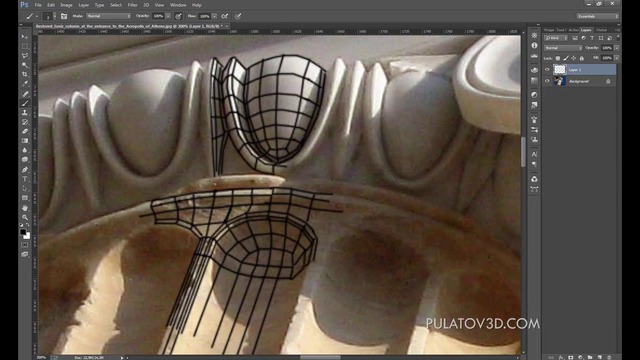This screenshot has height=360, width=640.
Task: Change the screen mode
Action: pyautogui.click(x=25, y=254)
